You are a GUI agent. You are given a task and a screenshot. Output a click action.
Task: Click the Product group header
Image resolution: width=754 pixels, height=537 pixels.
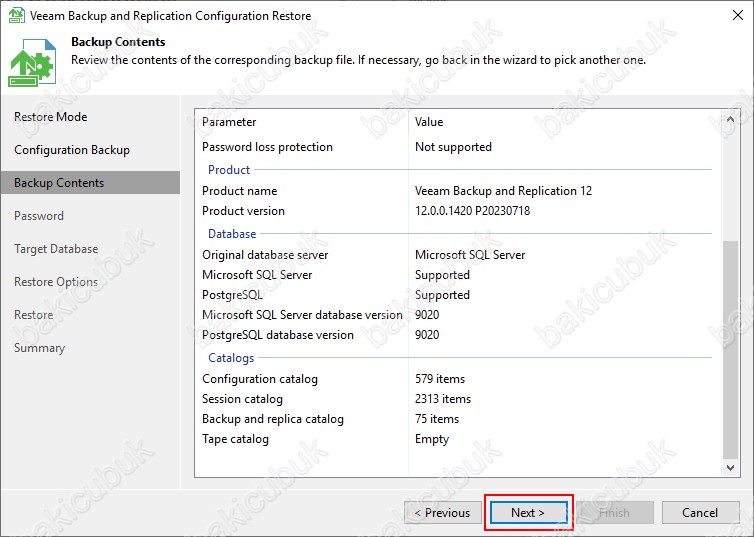229,170
